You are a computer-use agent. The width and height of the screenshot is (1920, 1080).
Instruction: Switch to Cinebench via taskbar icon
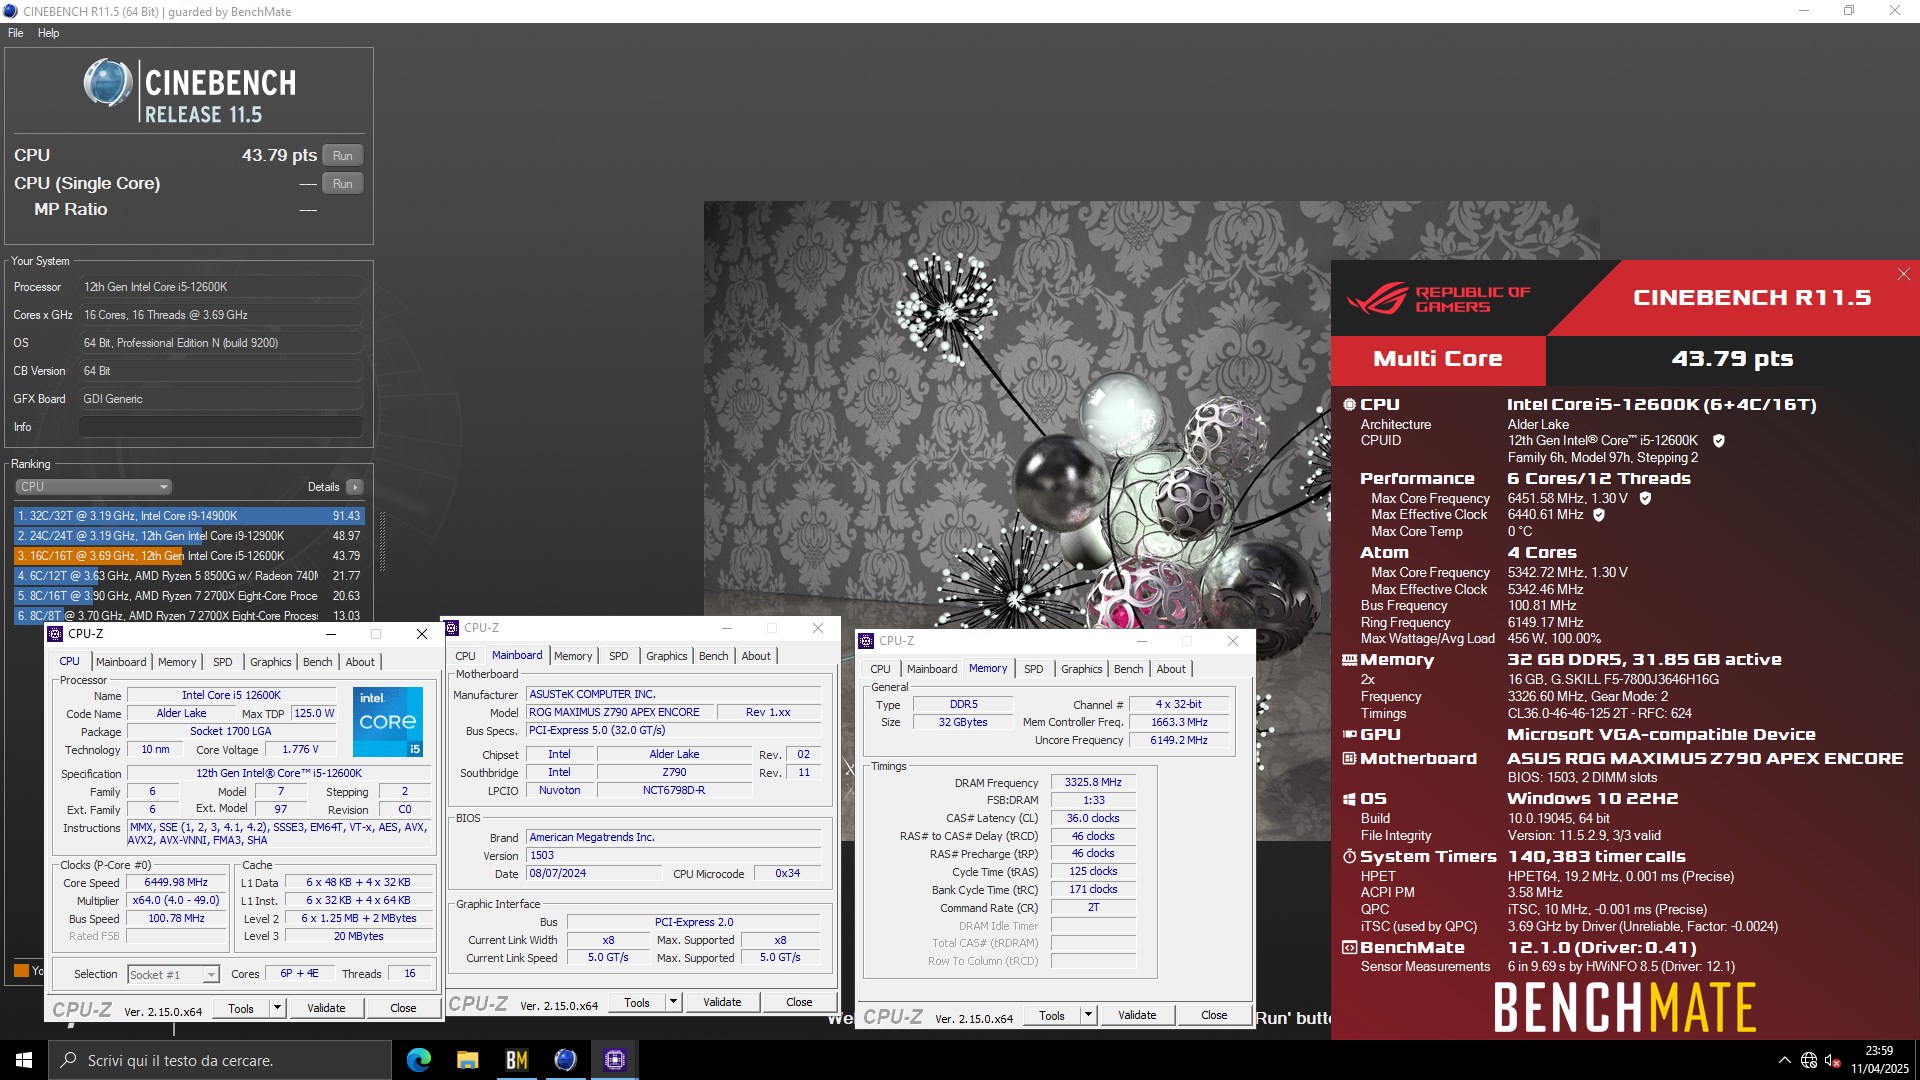click(566, 1060)
